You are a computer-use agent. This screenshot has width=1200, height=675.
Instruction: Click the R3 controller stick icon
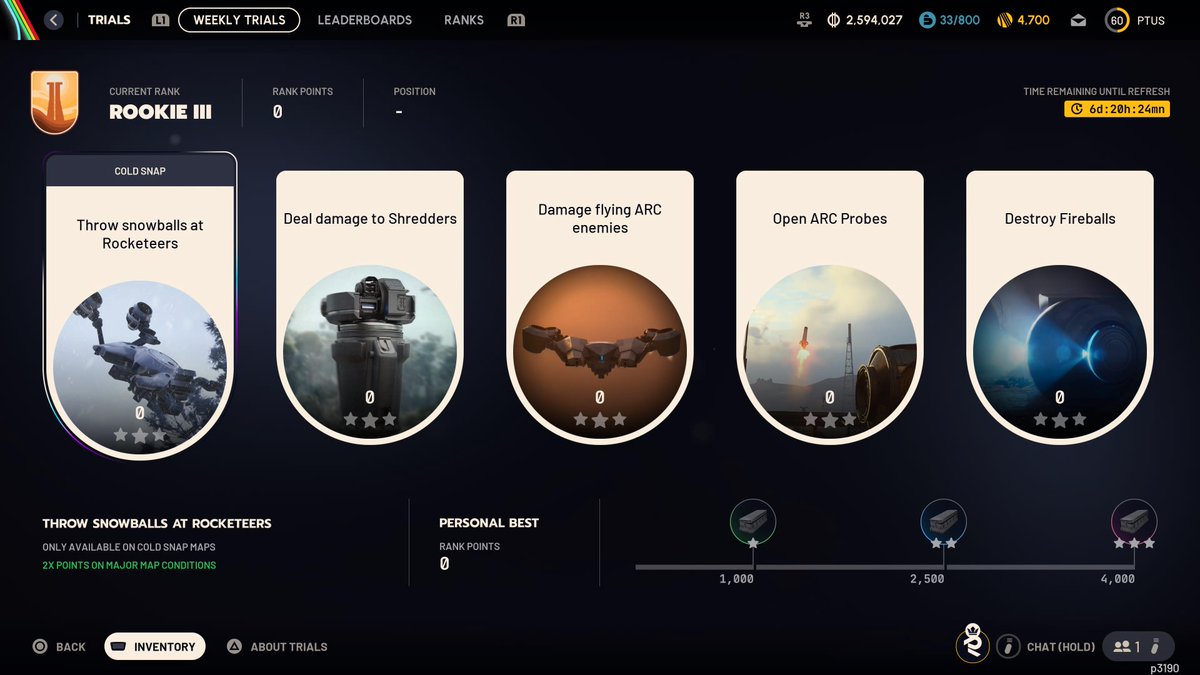click(805, 19)
